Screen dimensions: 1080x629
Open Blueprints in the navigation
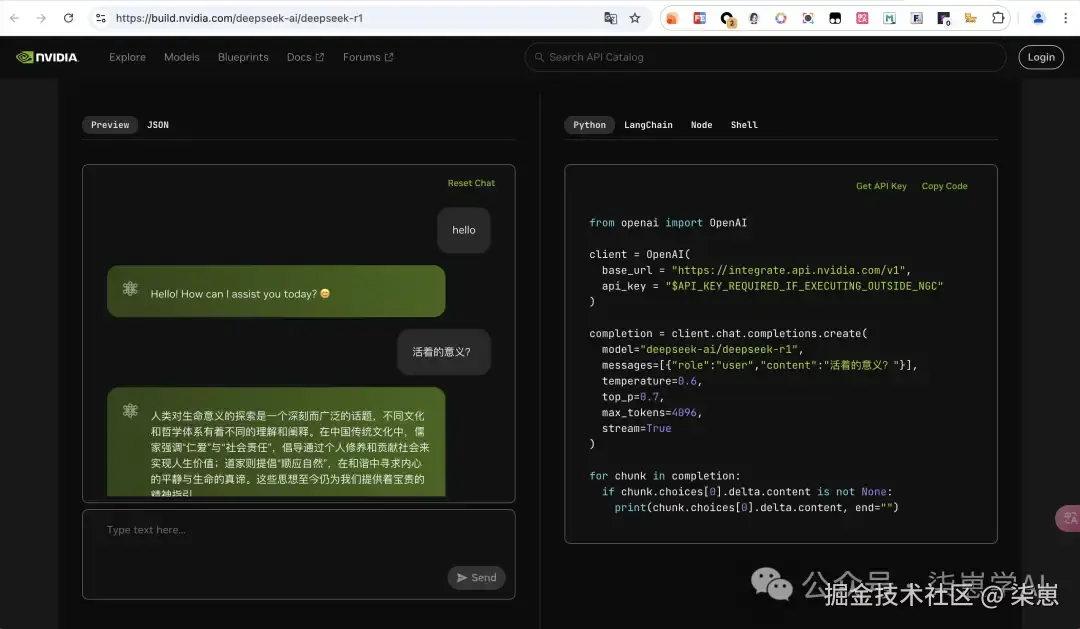[243, 57]
